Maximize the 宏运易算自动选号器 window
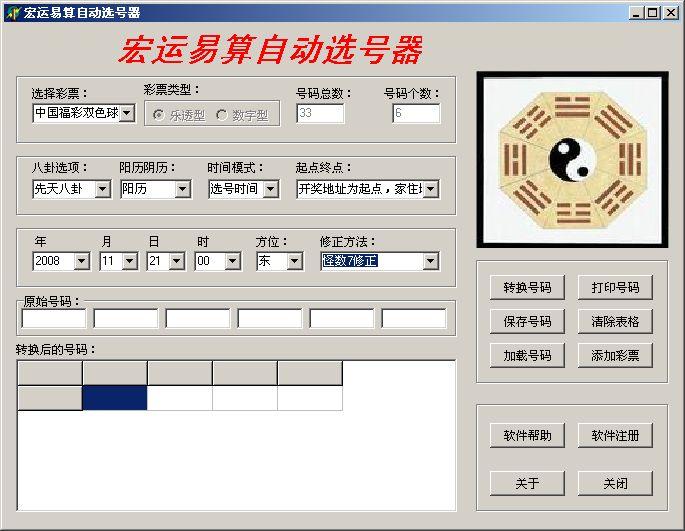The image size is (685, 531). pyautogui.click(x=652, y=13)
